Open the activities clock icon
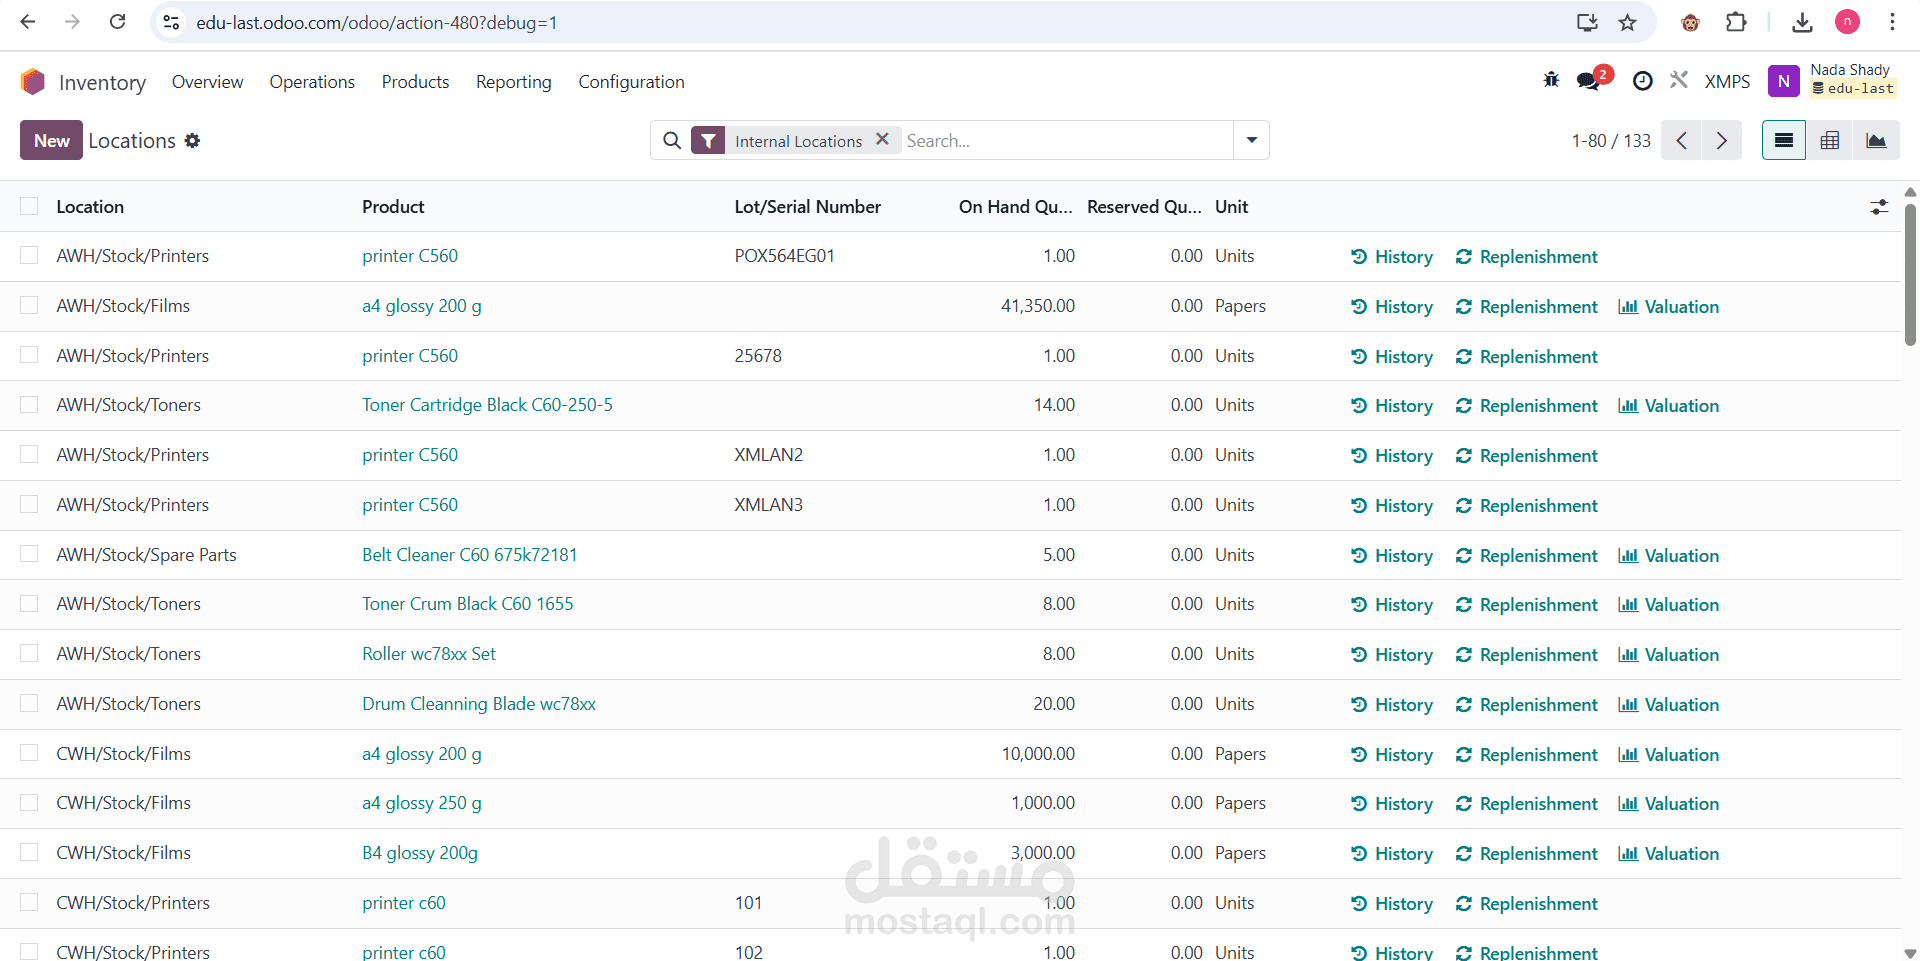The width and height of the screenshot is (1920, 961). [x=1642, y=81]
